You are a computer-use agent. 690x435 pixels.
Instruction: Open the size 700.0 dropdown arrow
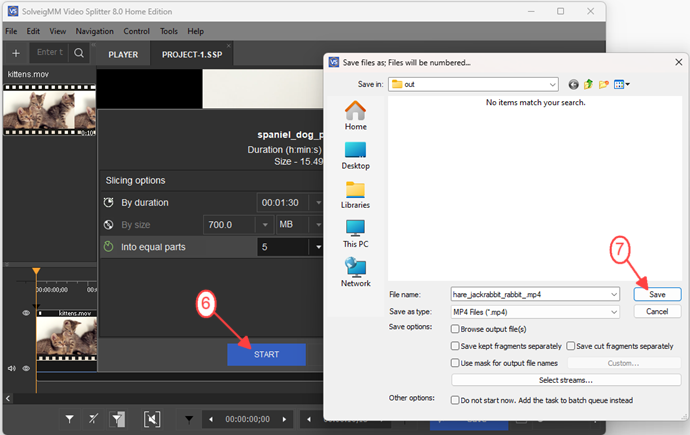[265, 225]
